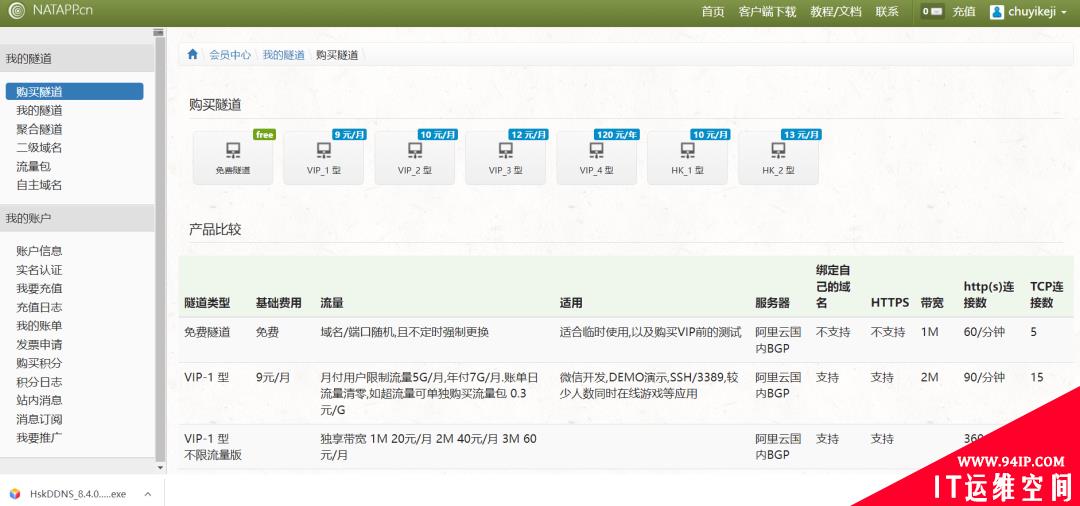The height and width of the screenshot is (506, 1080).
Task: Choose the VIP_2 型 tunnel card
Action: coord(415,158)
